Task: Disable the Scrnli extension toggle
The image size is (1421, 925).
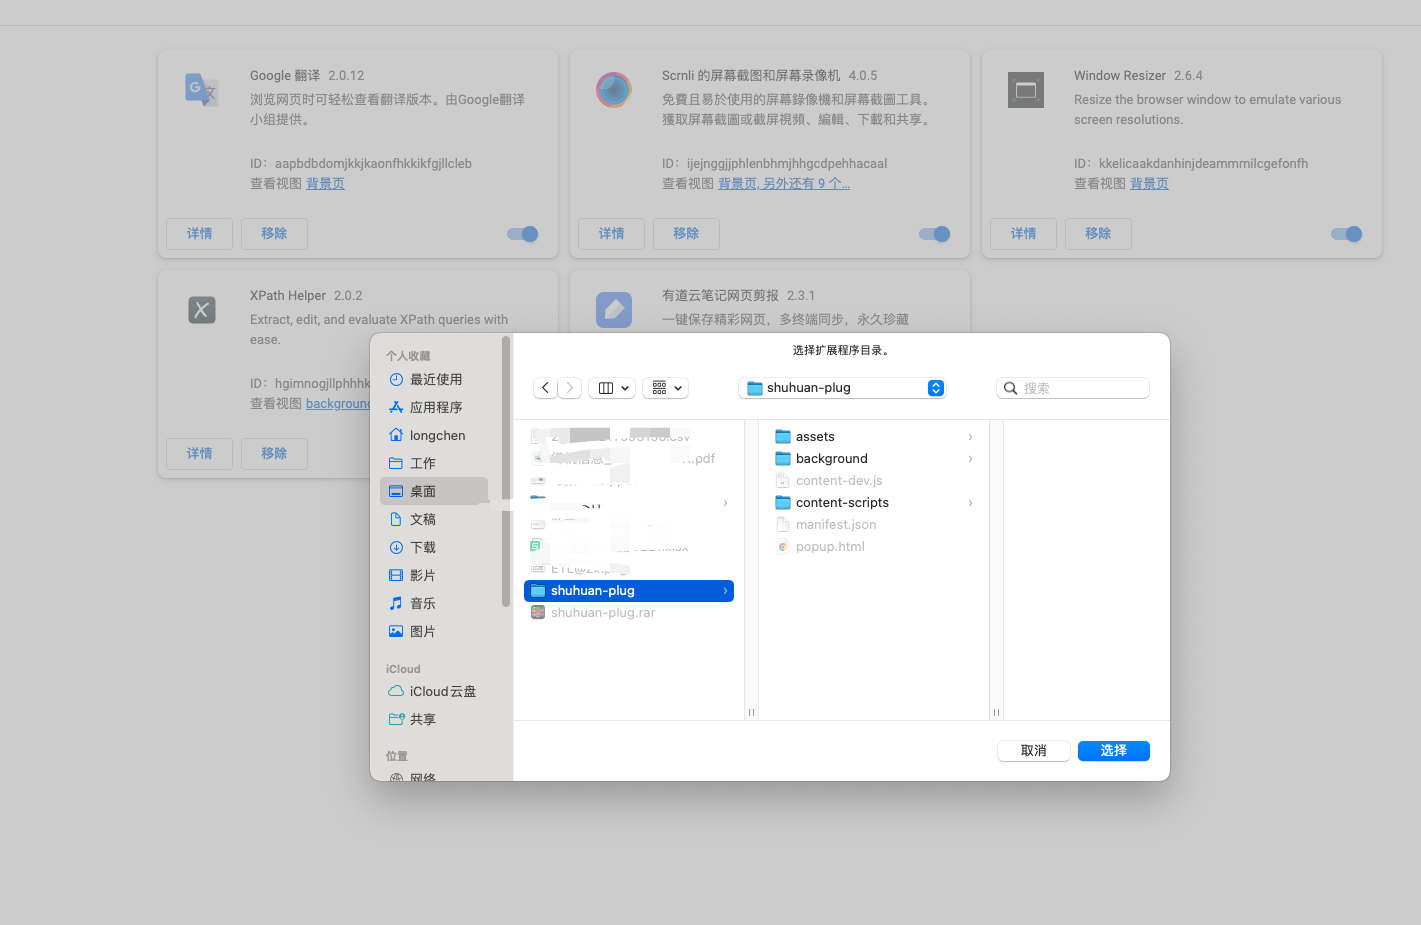Action: click(x=935, y=234)
